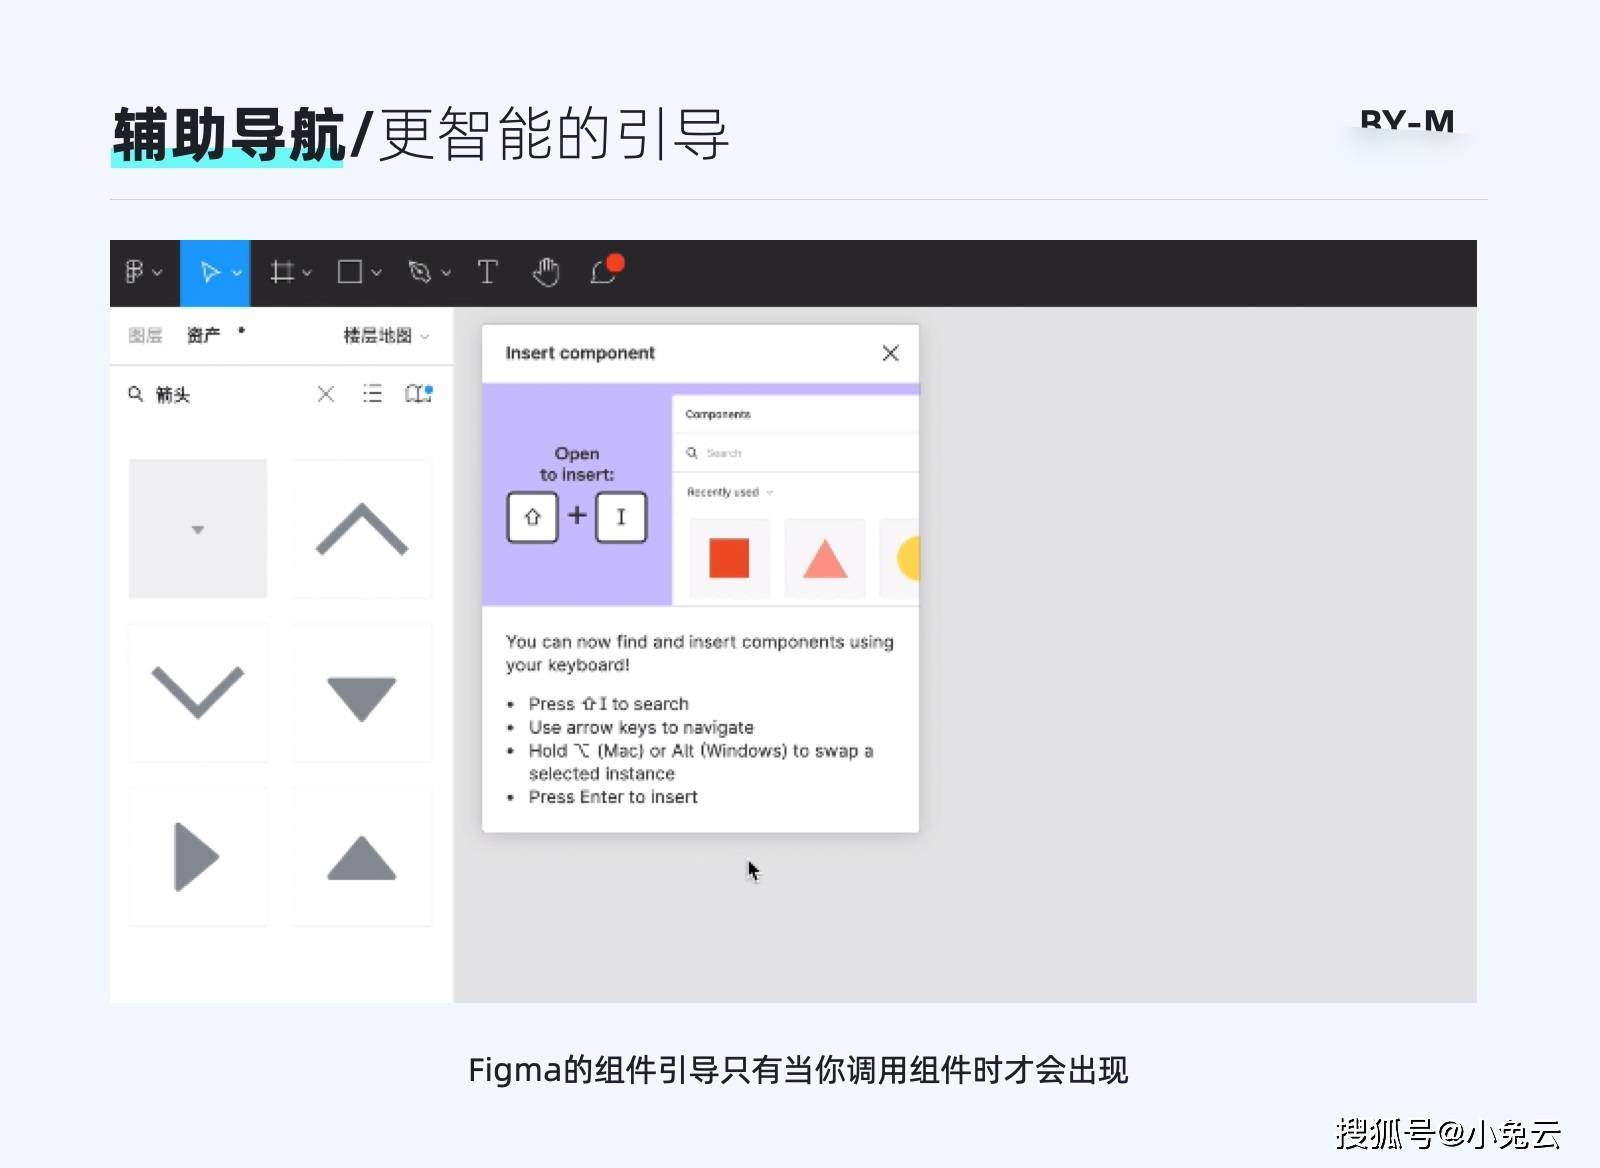Click 'Use arrow keys to navigate' tip
The width and height of the screenshot is (1600, 1168).
click(x=641, y=728)
